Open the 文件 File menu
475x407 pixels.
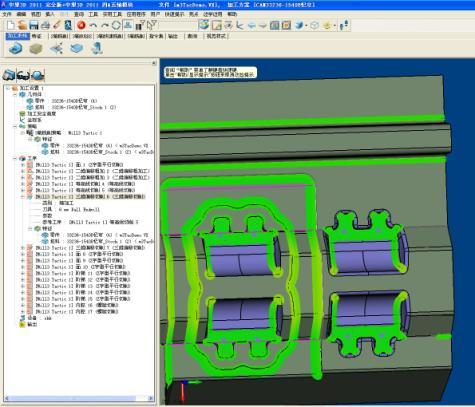[7, 14]
